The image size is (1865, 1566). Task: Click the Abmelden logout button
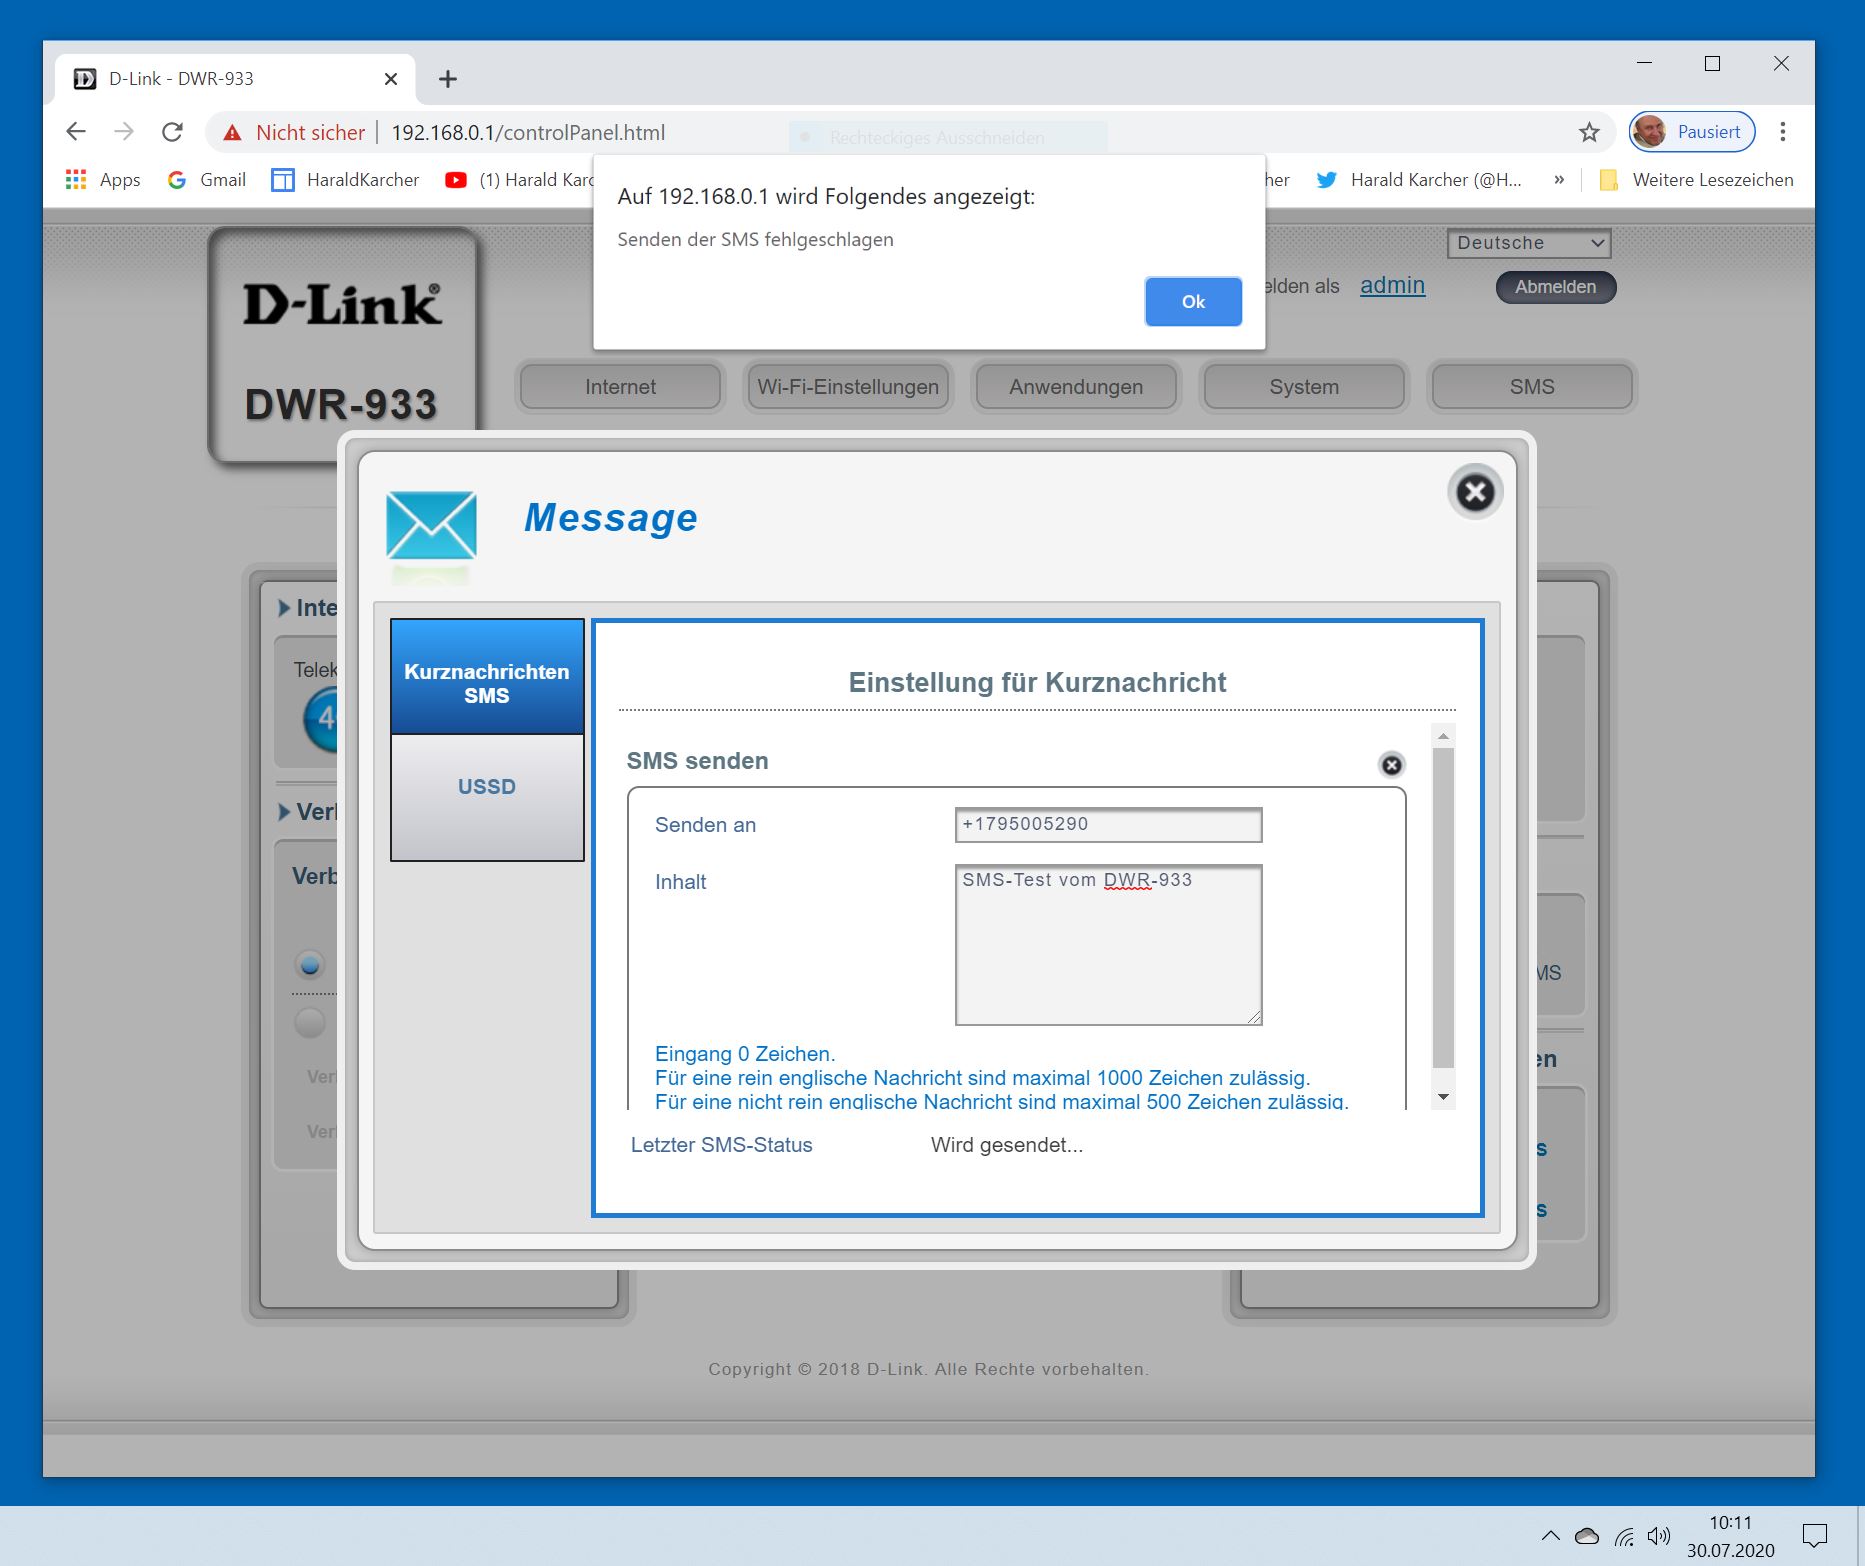1555,287
